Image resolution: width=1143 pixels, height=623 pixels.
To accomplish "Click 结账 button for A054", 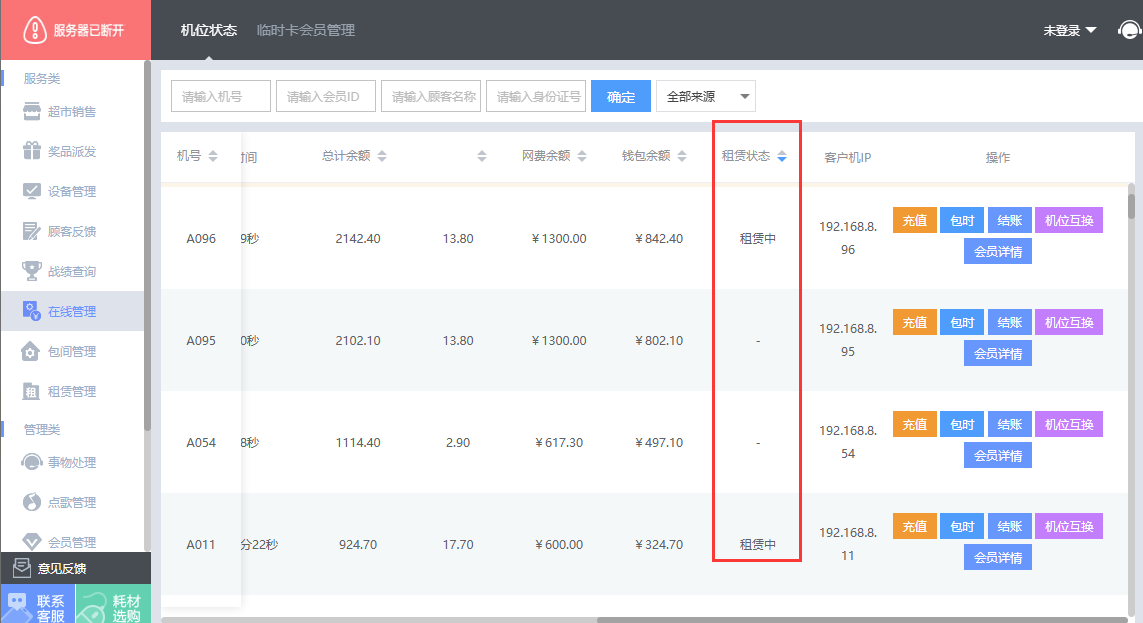I will coord(1010,424).
